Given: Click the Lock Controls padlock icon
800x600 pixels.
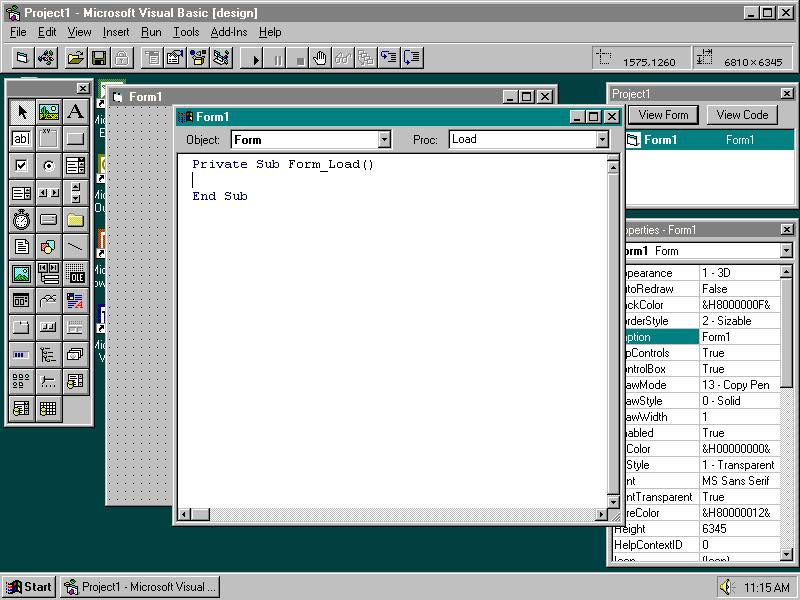Looking at the screenshot, I should (x=121, y=58).
